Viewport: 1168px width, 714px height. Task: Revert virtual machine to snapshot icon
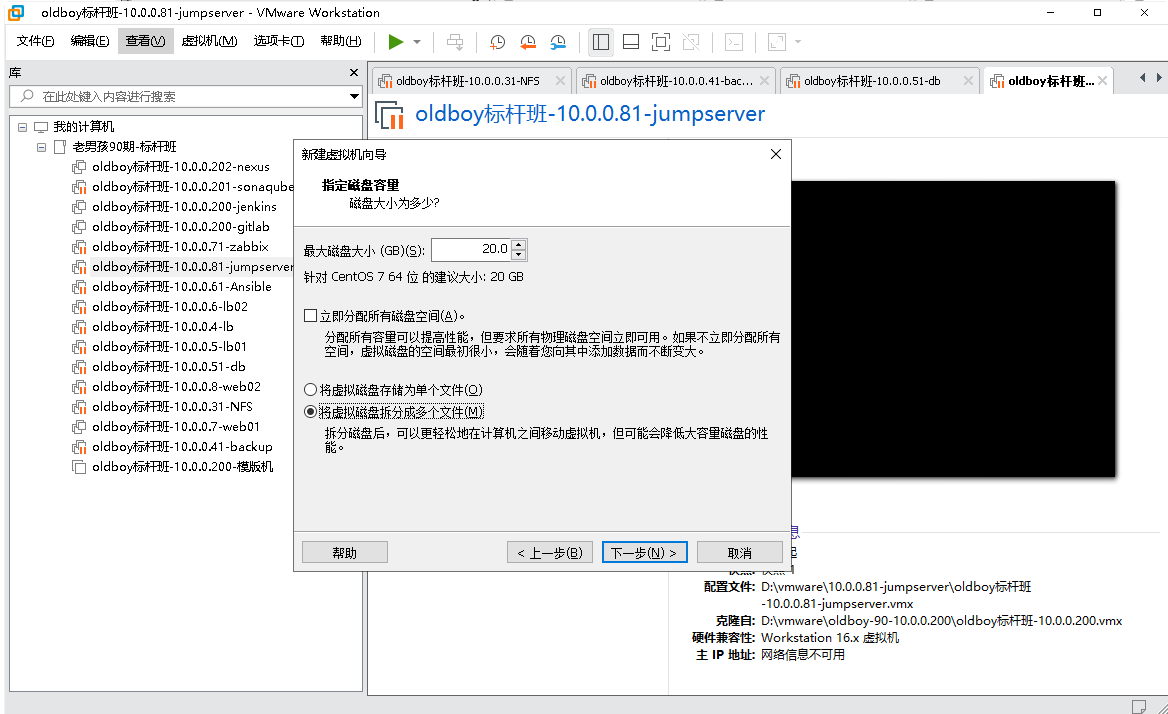[527, 42]
